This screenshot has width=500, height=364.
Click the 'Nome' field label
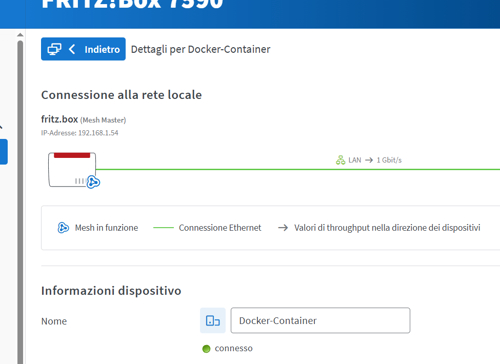click(54, 321)
